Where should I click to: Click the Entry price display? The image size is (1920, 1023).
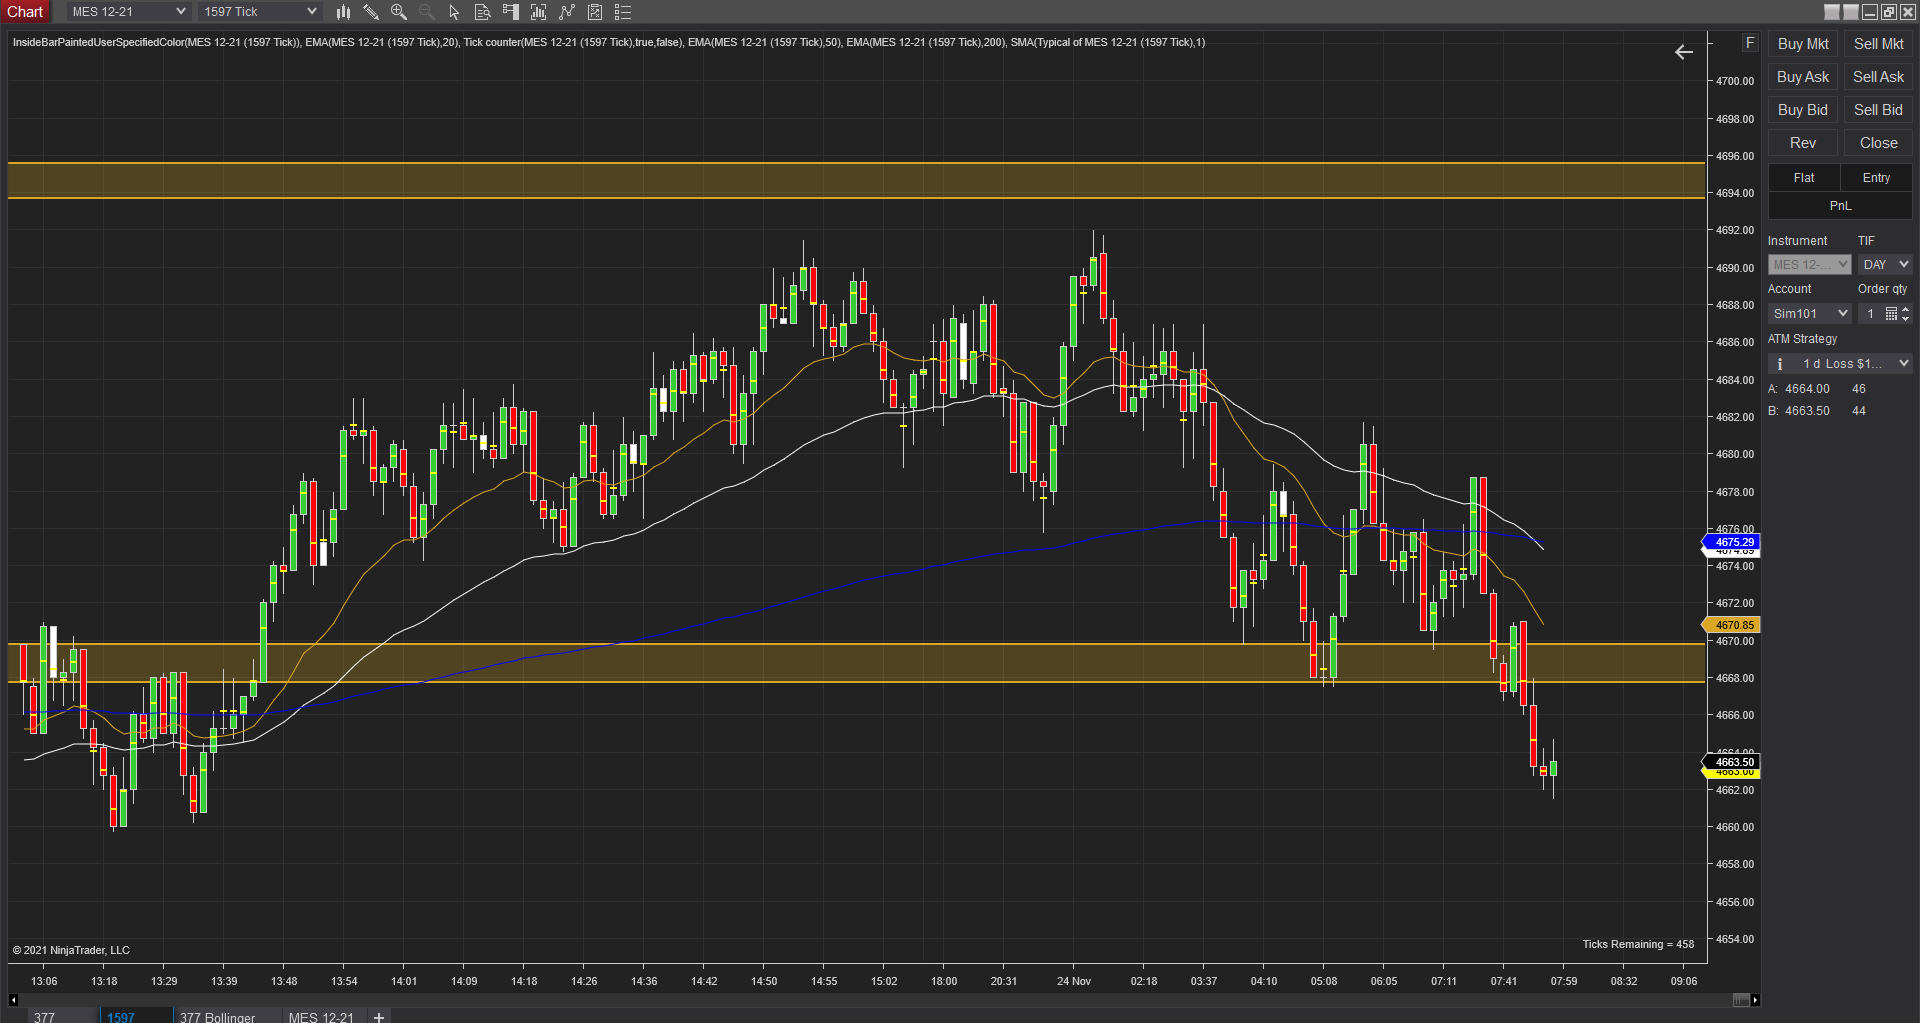1876,178
